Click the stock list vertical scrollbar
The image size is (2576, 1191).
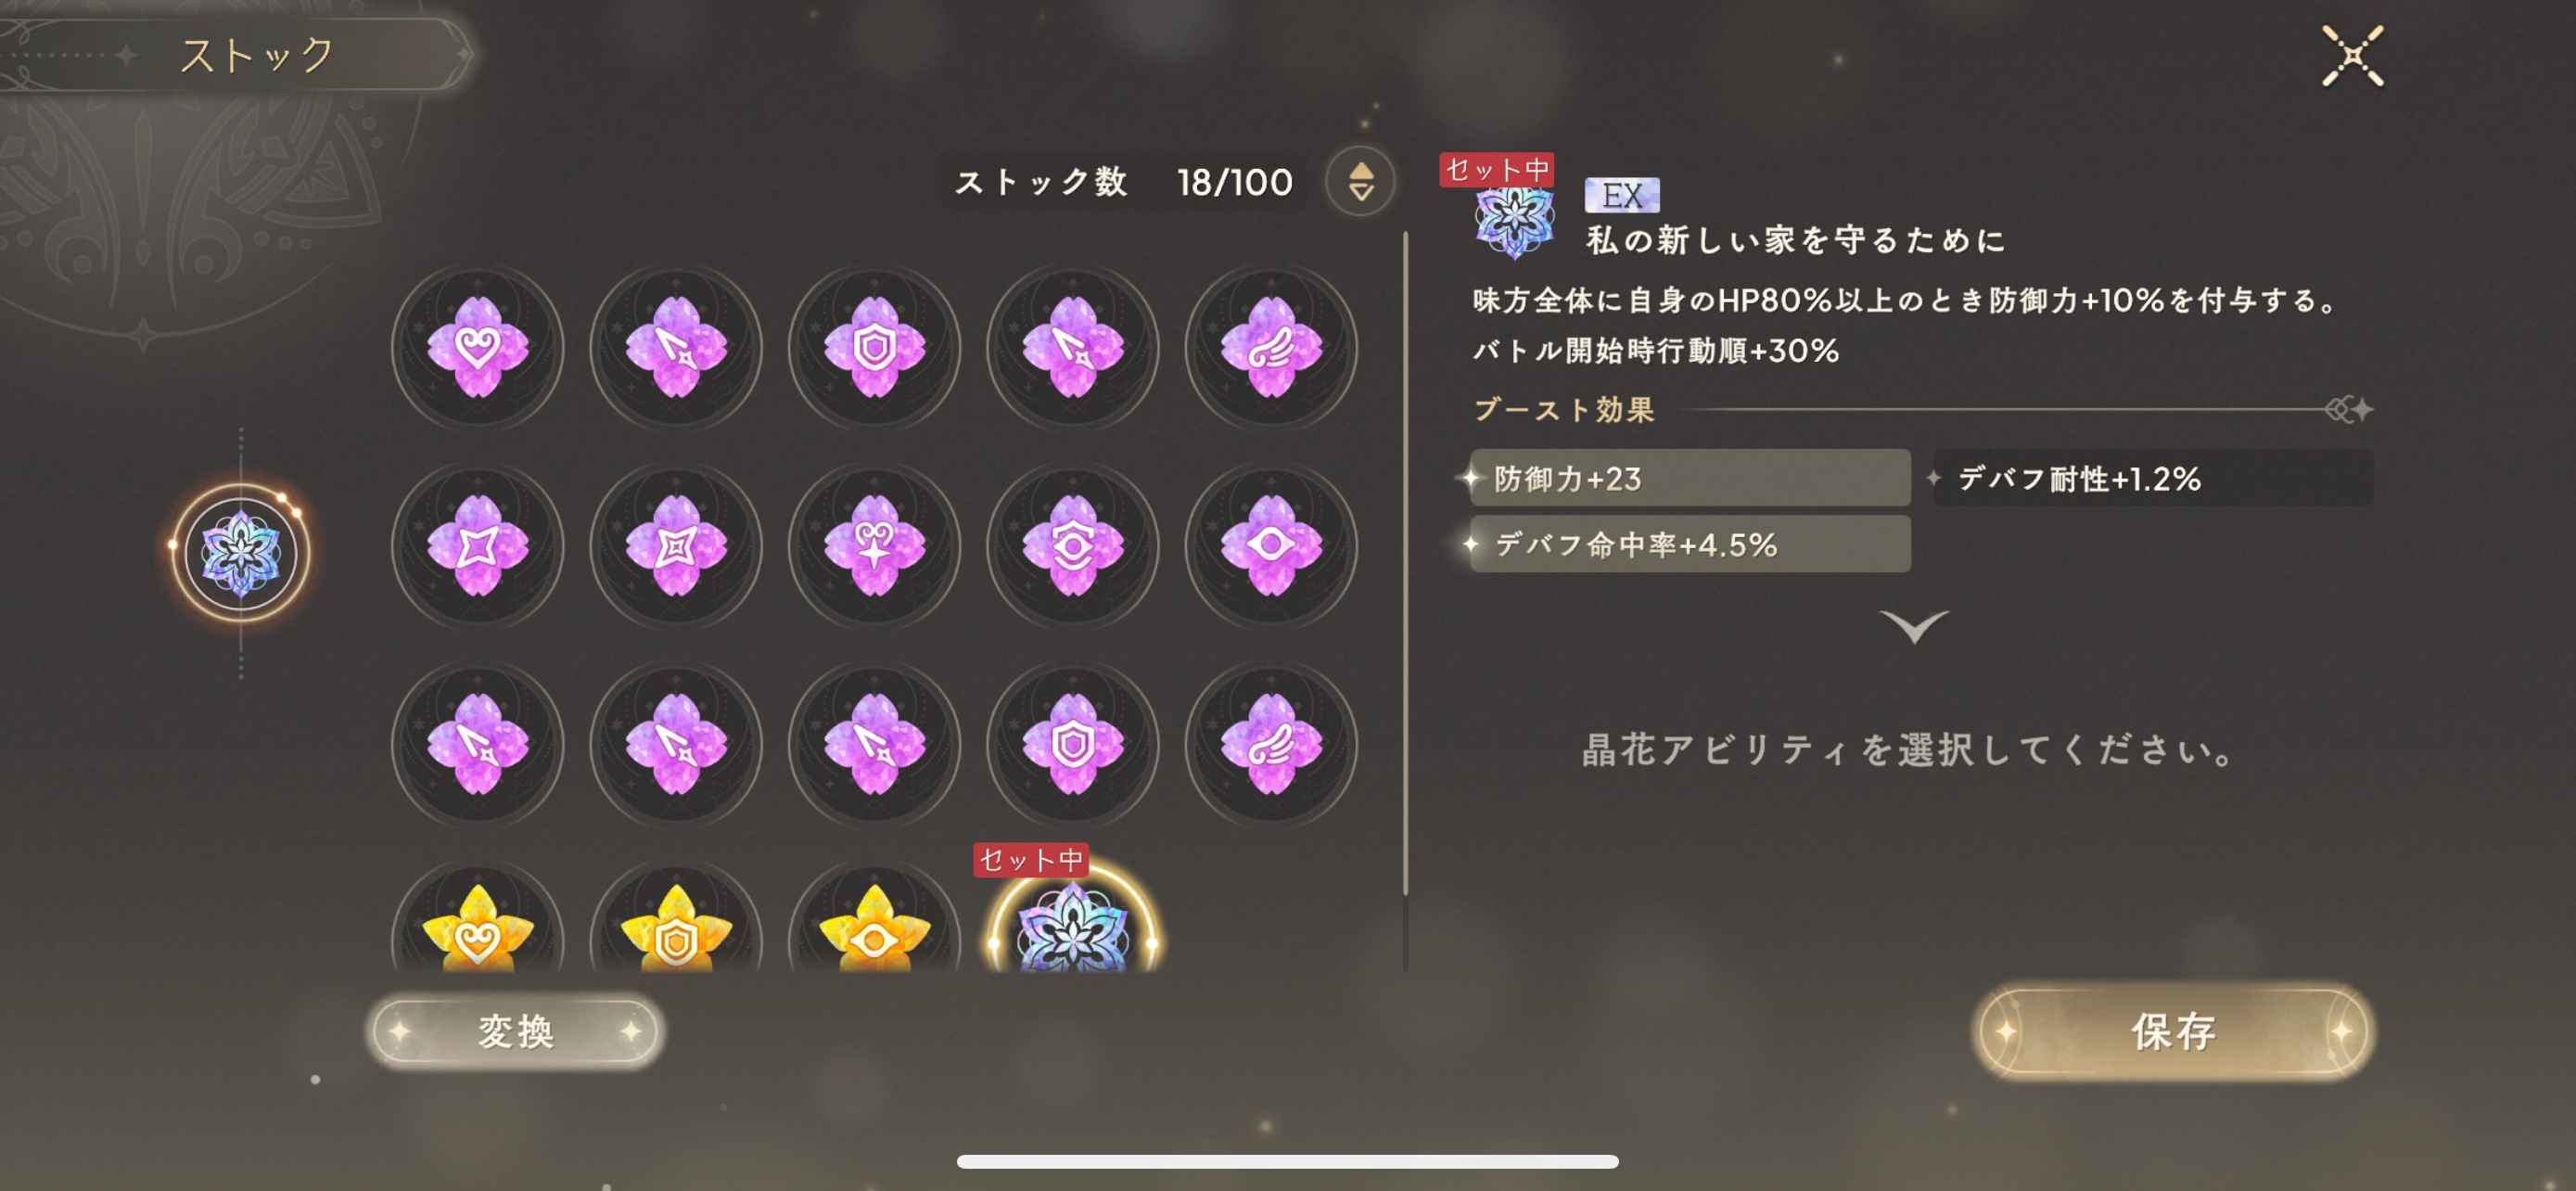click(1405, 600)
